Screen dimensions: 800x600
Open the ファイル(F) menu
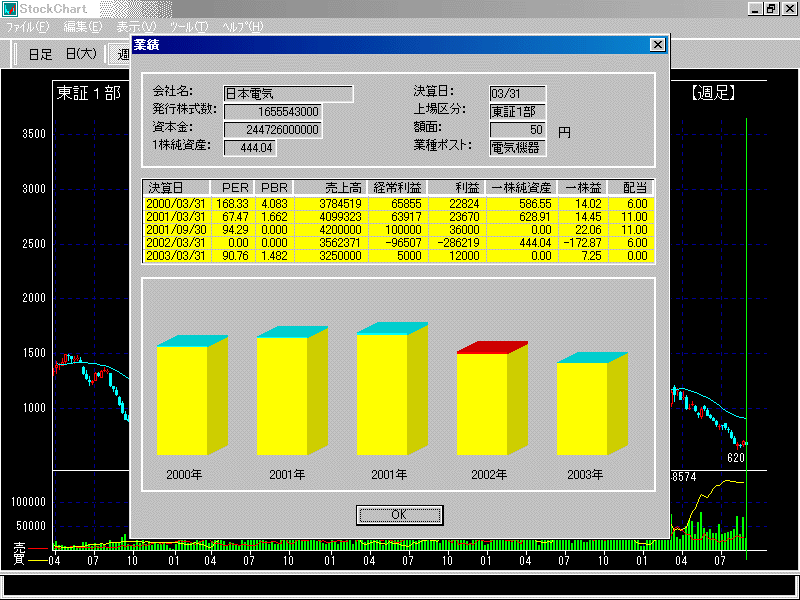(28, 27)
